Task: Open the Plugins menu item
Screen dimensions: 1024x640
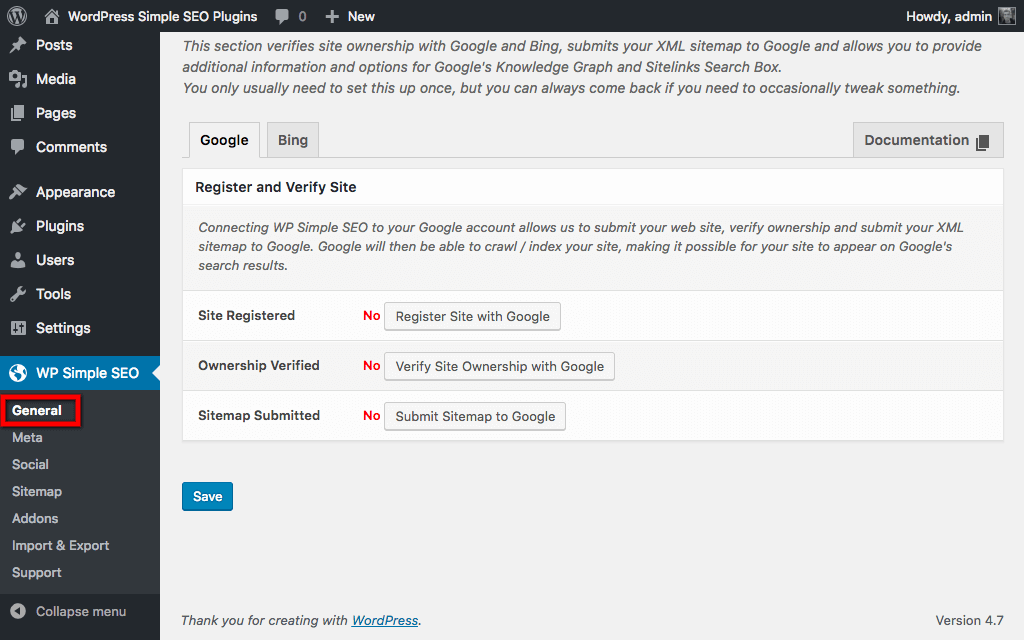Action: [x=60, y=226]
